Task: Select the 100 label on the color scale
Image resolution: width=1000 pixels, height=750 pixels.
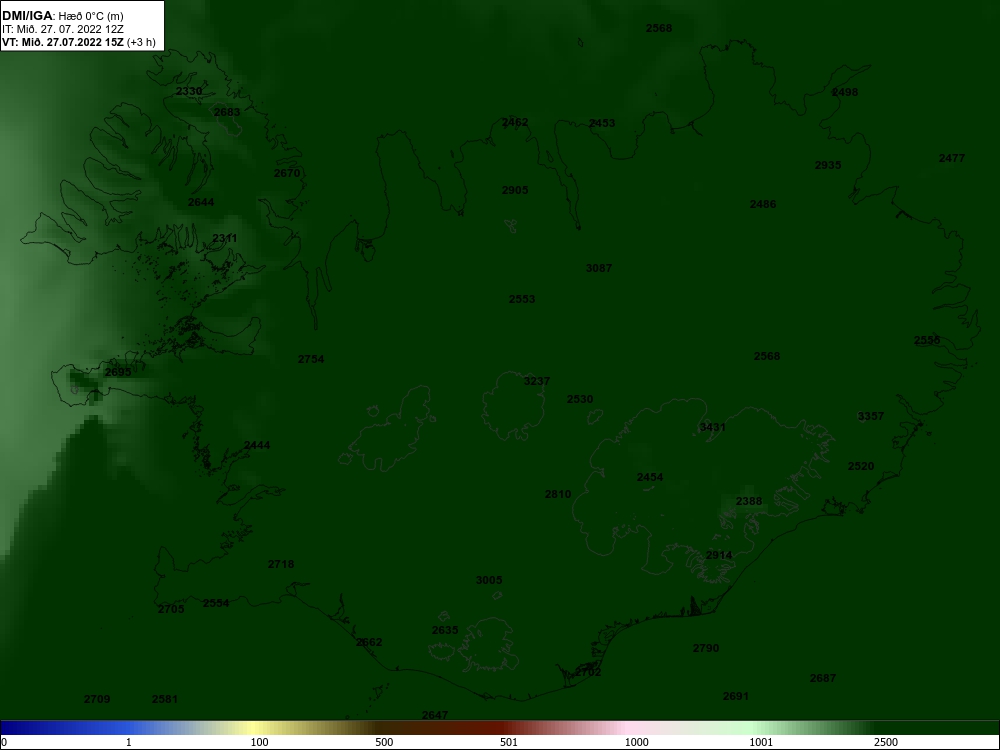Action: click(x=259, y=742)
